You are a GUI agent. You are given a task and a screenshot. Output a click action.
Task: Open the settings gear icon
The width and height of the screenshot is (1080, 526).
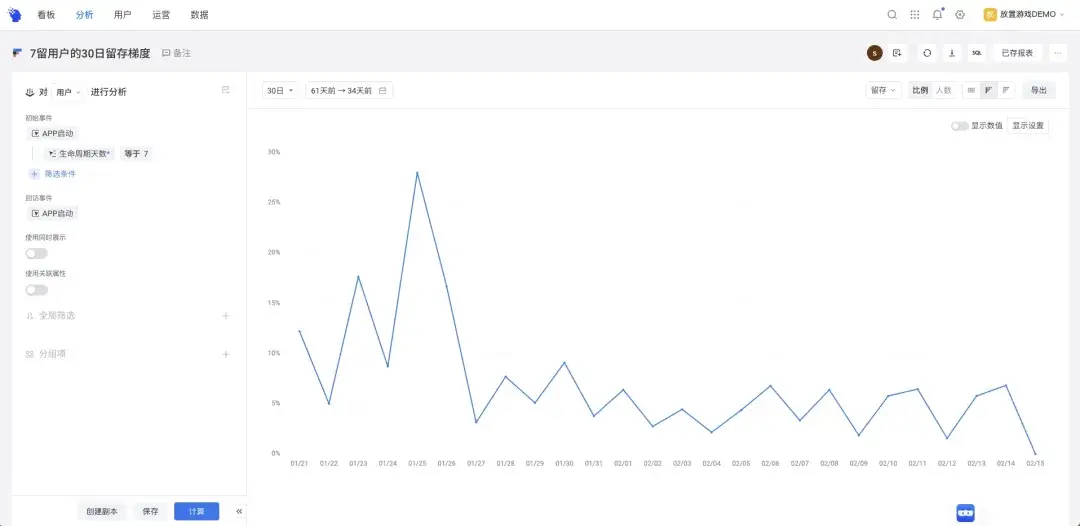(959, 14)
